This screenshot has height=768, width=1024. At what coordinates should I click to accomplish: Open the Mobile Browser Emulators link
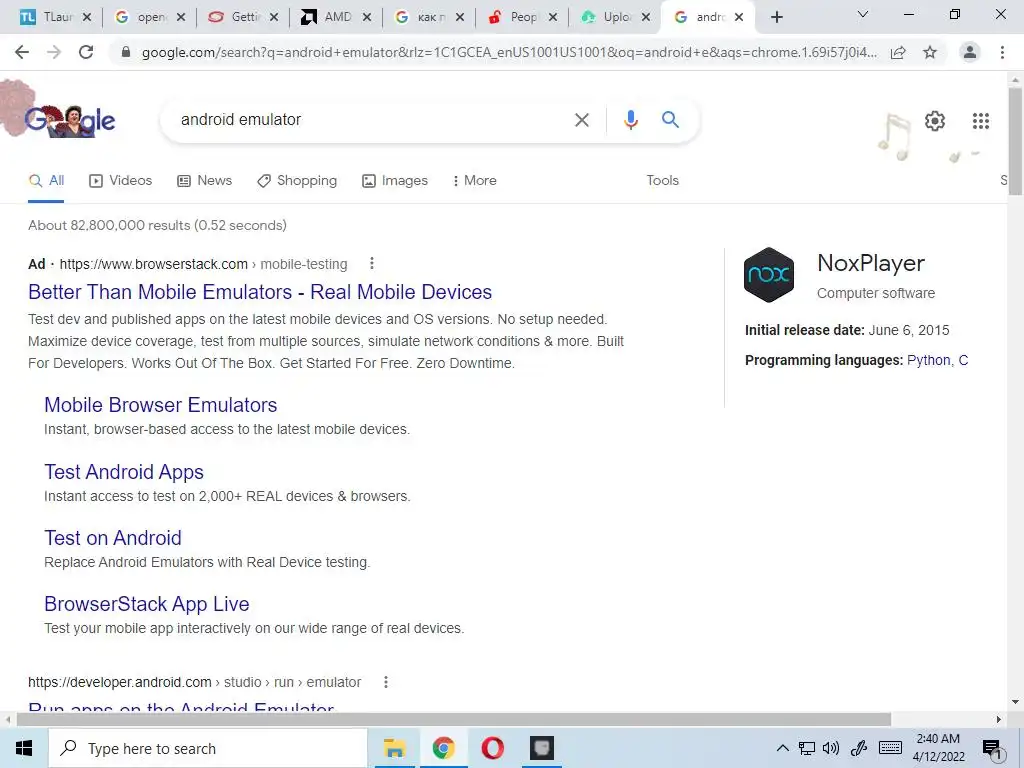[161, 405]
